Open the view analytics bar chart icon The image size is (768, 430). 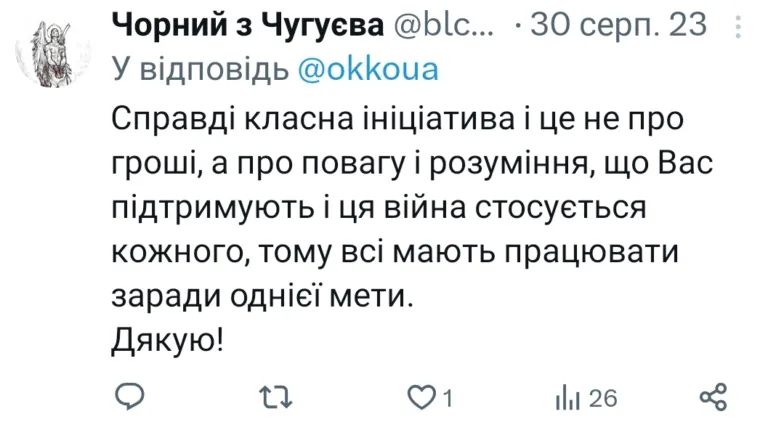click(568, 397)
